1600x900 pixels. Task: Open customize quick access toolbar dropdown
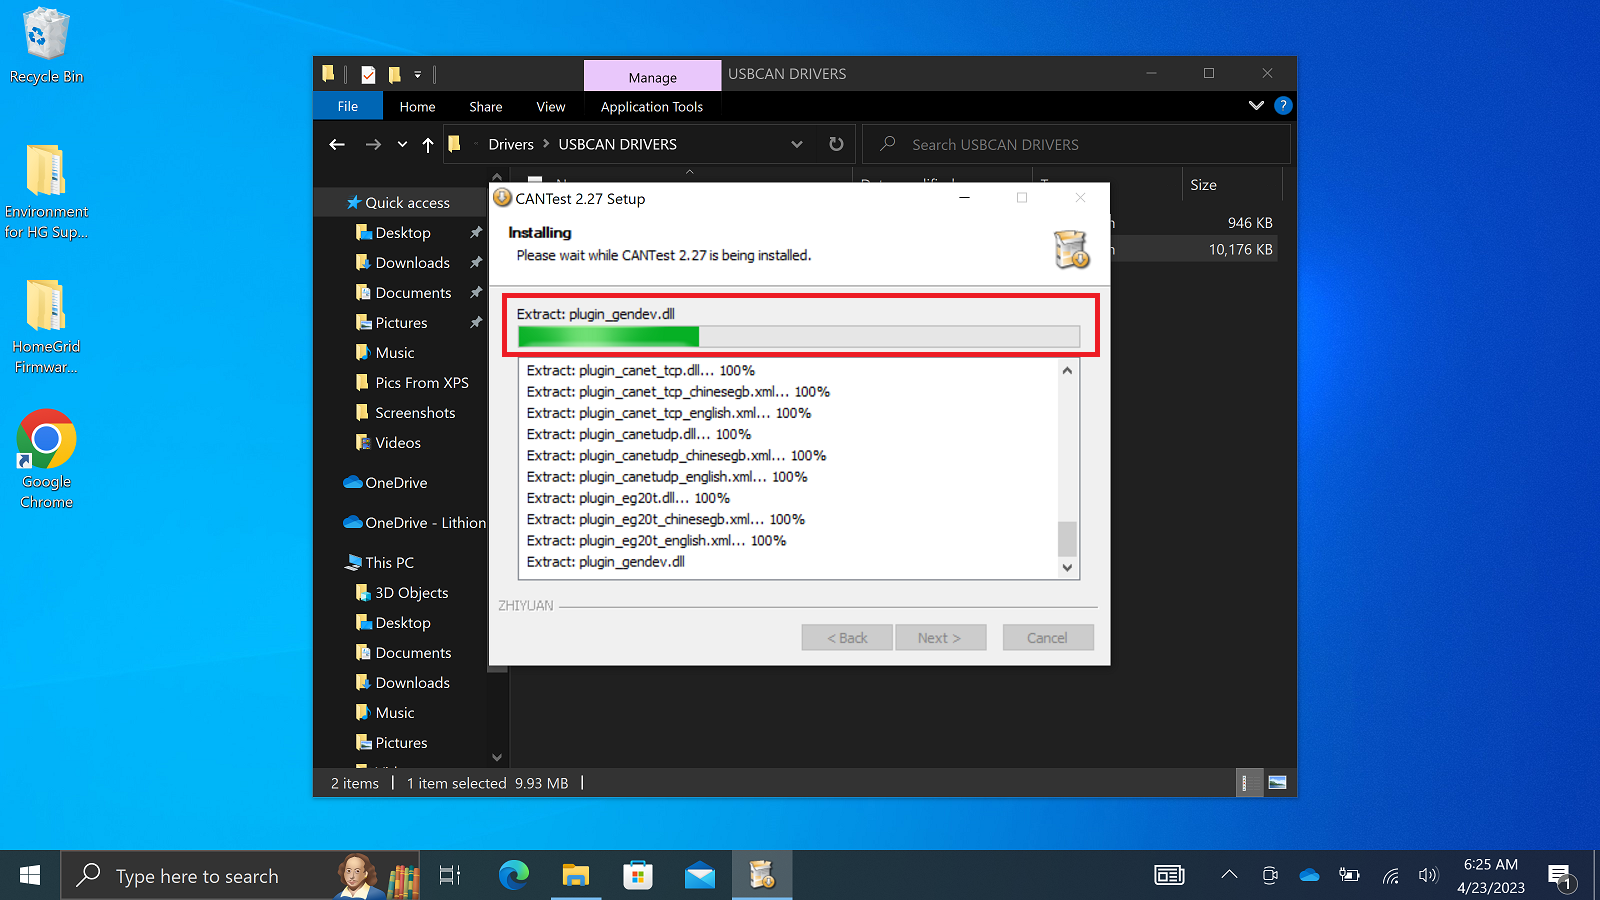(x=418, y=74)
